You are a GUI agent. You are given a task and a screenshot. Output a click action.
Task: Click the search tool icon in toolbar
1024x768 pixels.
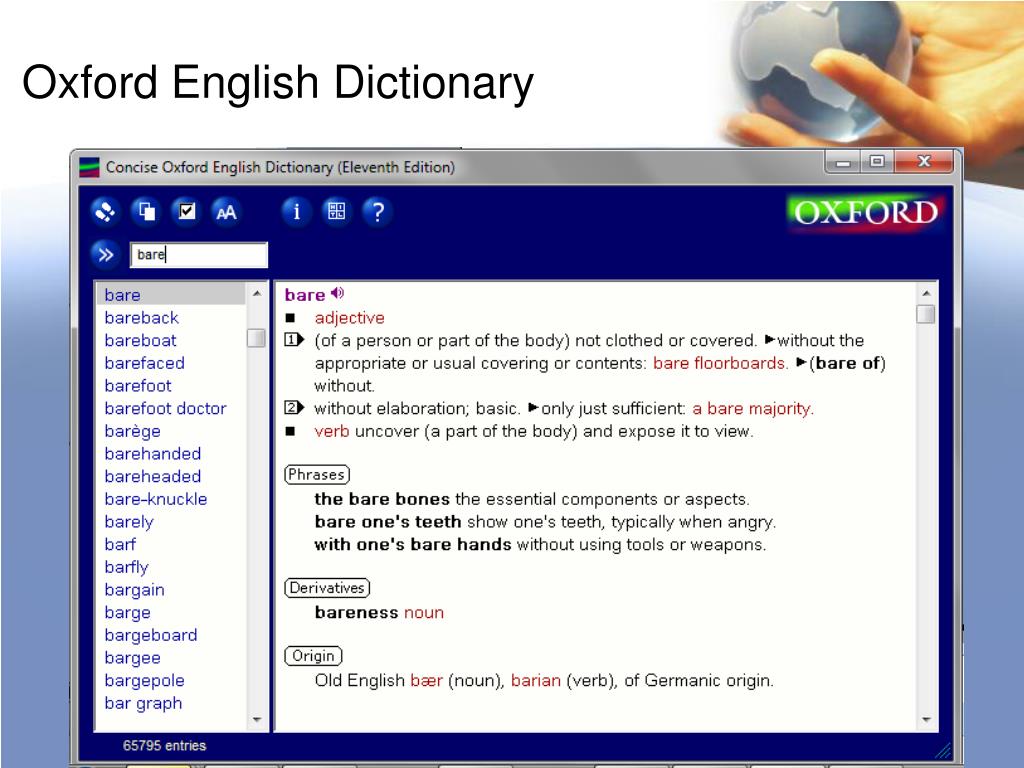click(105, 212)
